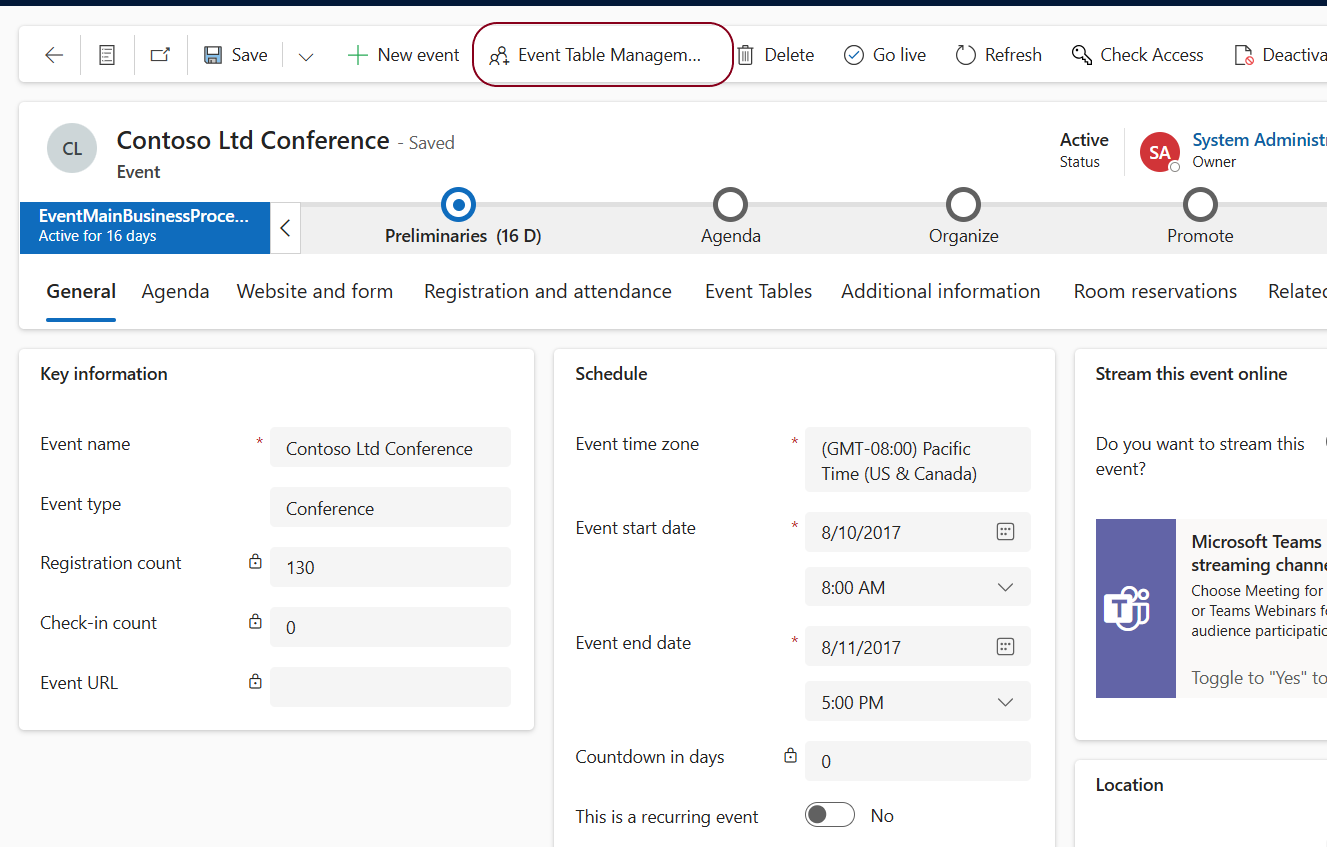The height and width of the screenshot is (847, 1327).
Task: Click the Event start date field
Action: 917,532
